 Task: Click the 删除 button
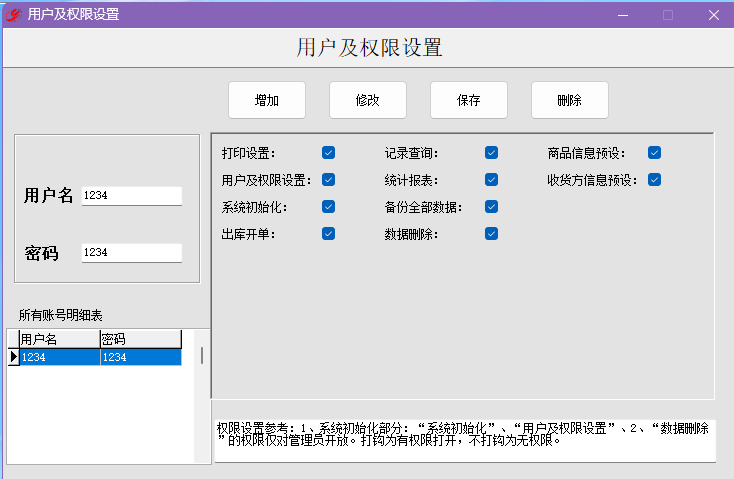tap(570, 100)
